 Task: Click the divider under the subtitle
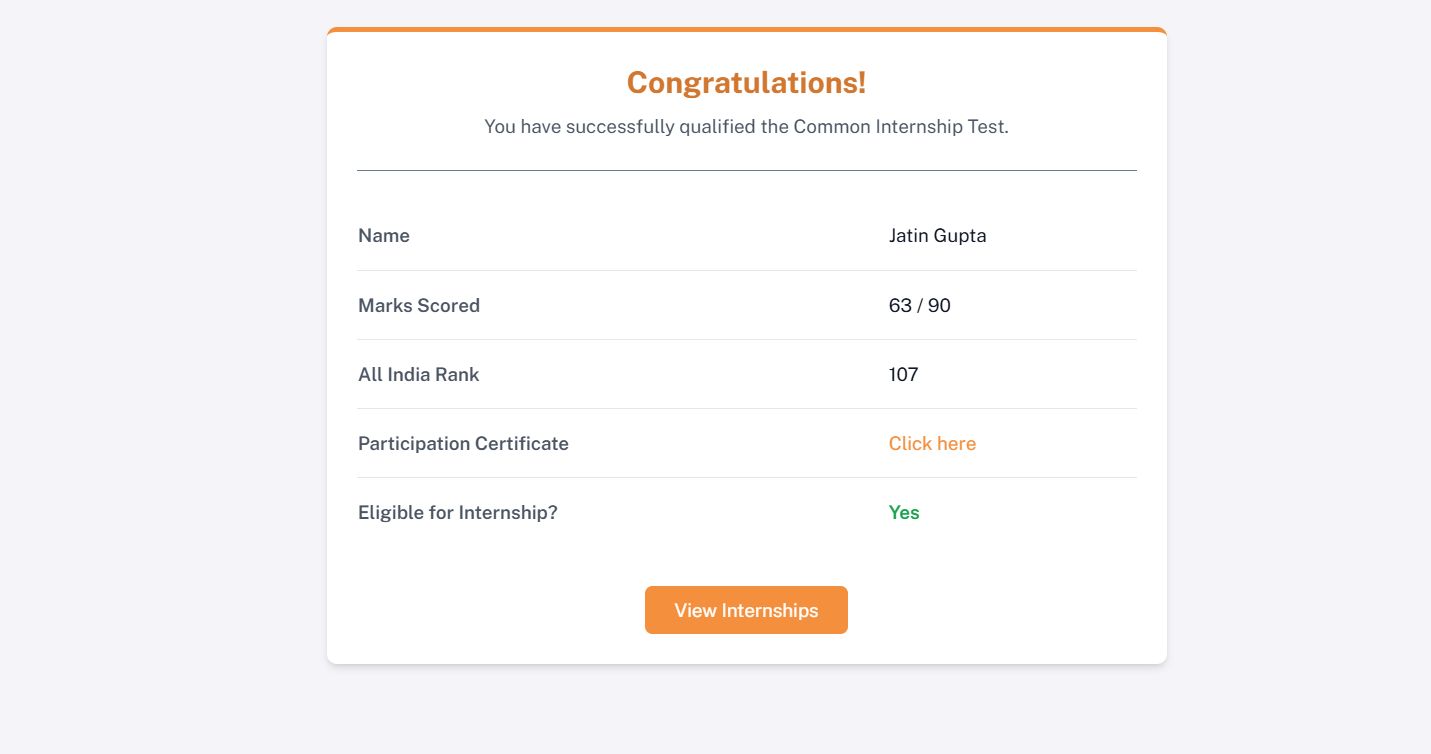(x=746, y=170)
